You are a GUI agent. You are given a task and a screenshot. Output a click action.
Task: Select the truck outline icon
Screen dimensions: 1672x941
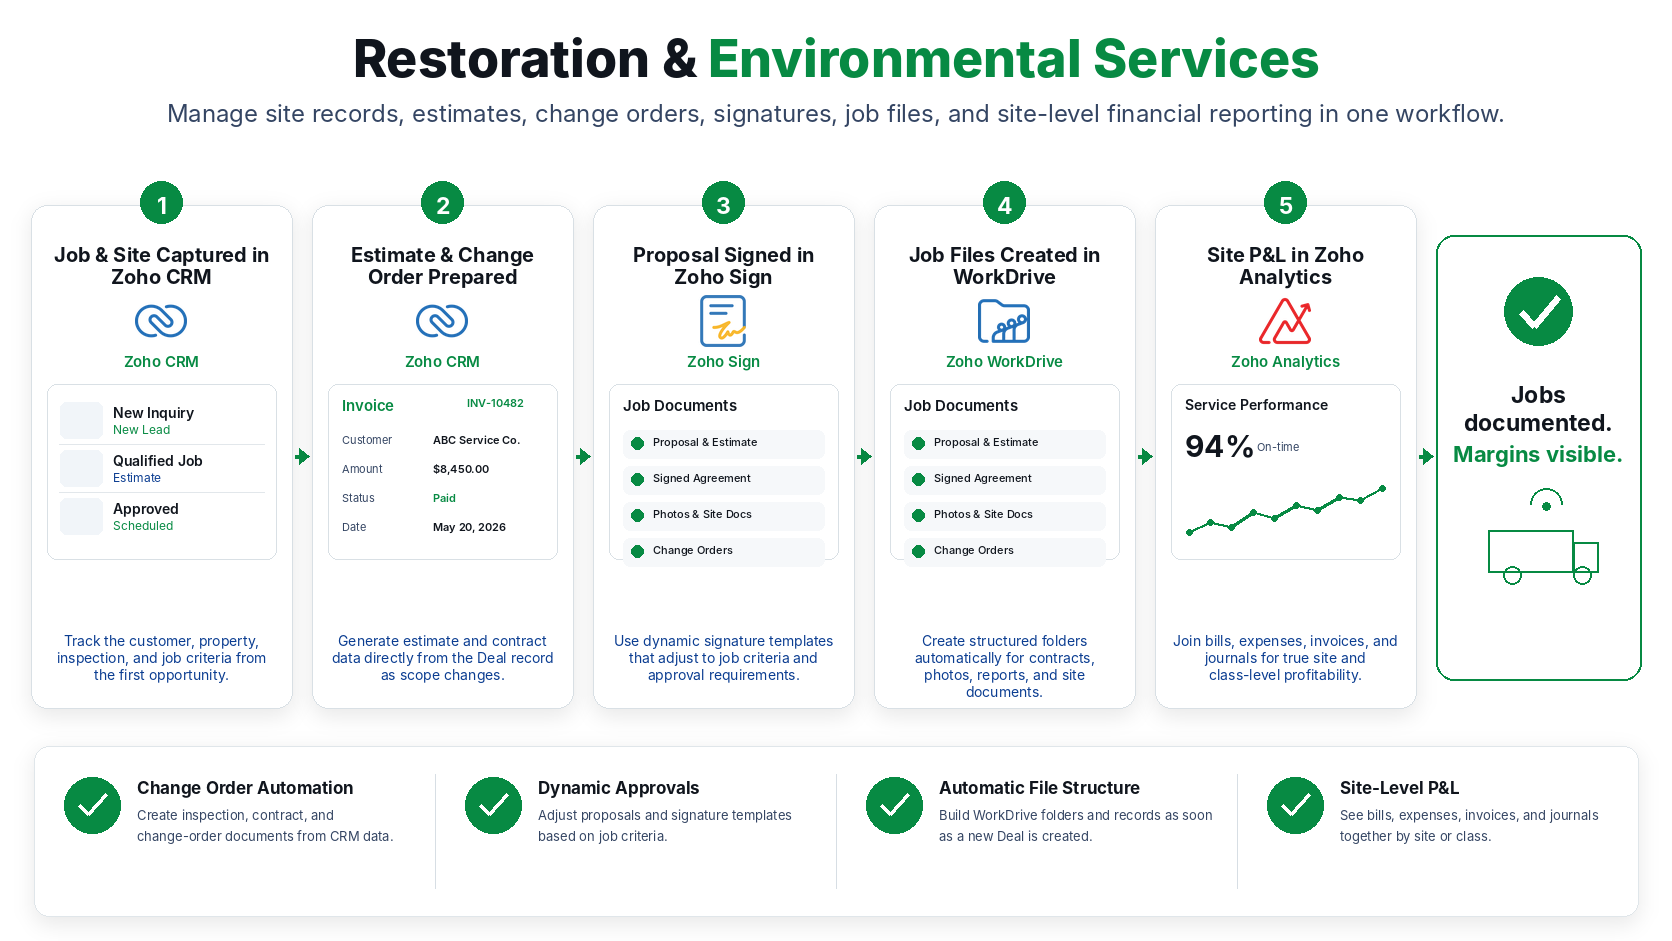[1543, 556]
